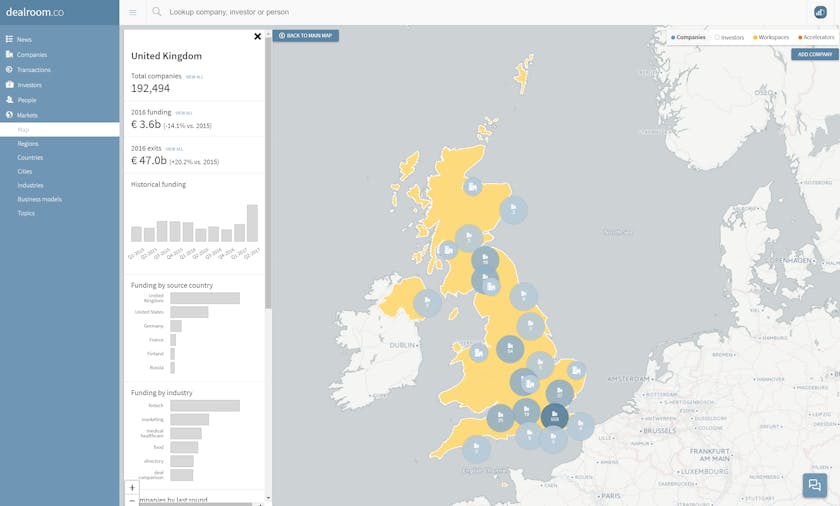
Task: Open the chat support icon
Action: click(814, 485)
